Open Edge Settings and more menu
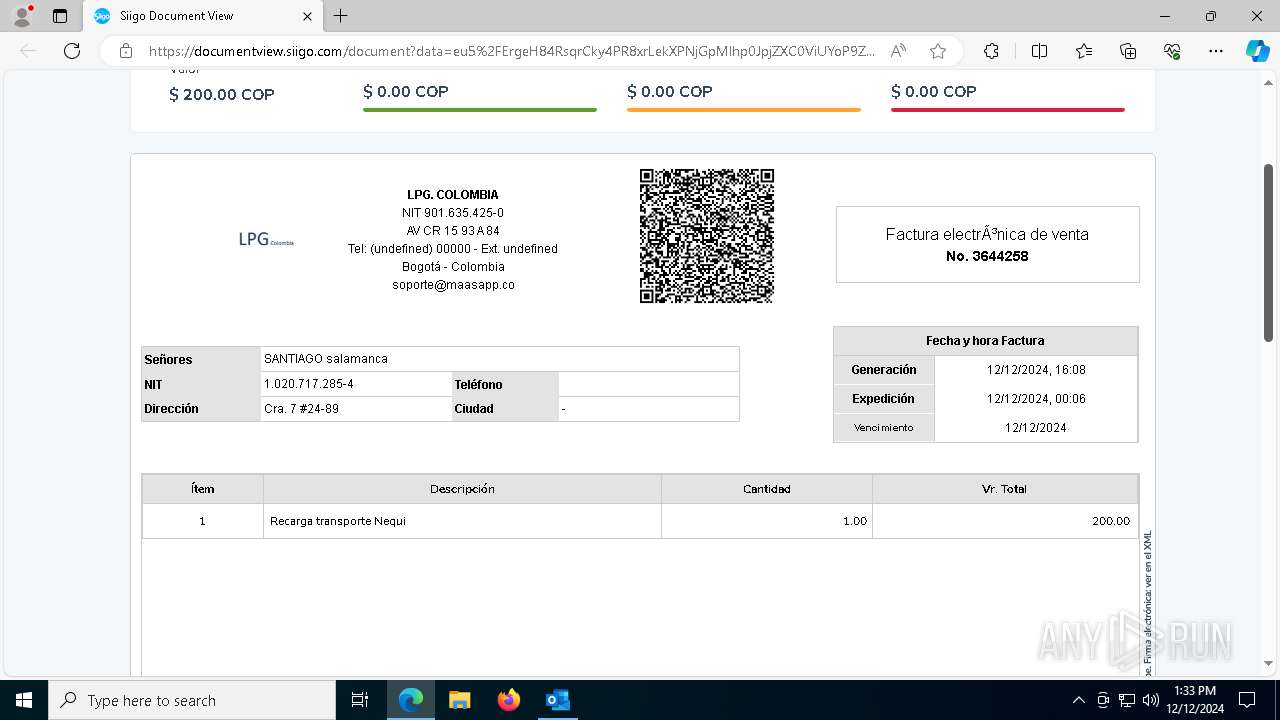Viewport: 1280px width, 720px height. (x=1216, y=51)
